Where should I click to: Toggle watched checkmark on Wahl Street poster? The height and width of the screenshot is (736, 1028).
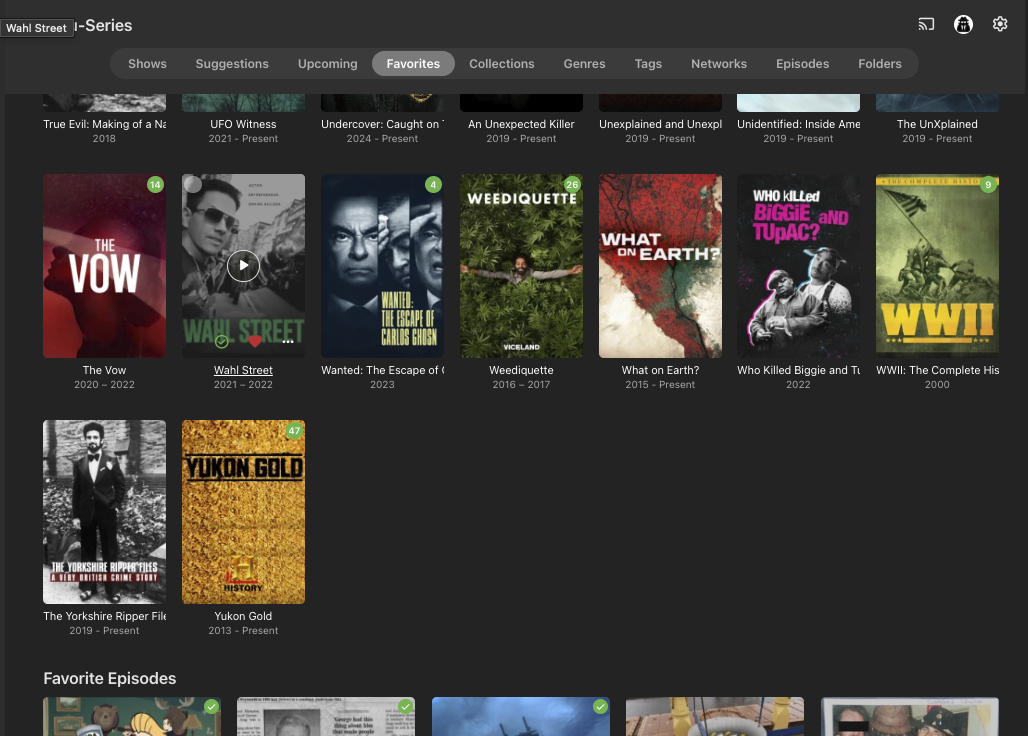tap(221, 342)
